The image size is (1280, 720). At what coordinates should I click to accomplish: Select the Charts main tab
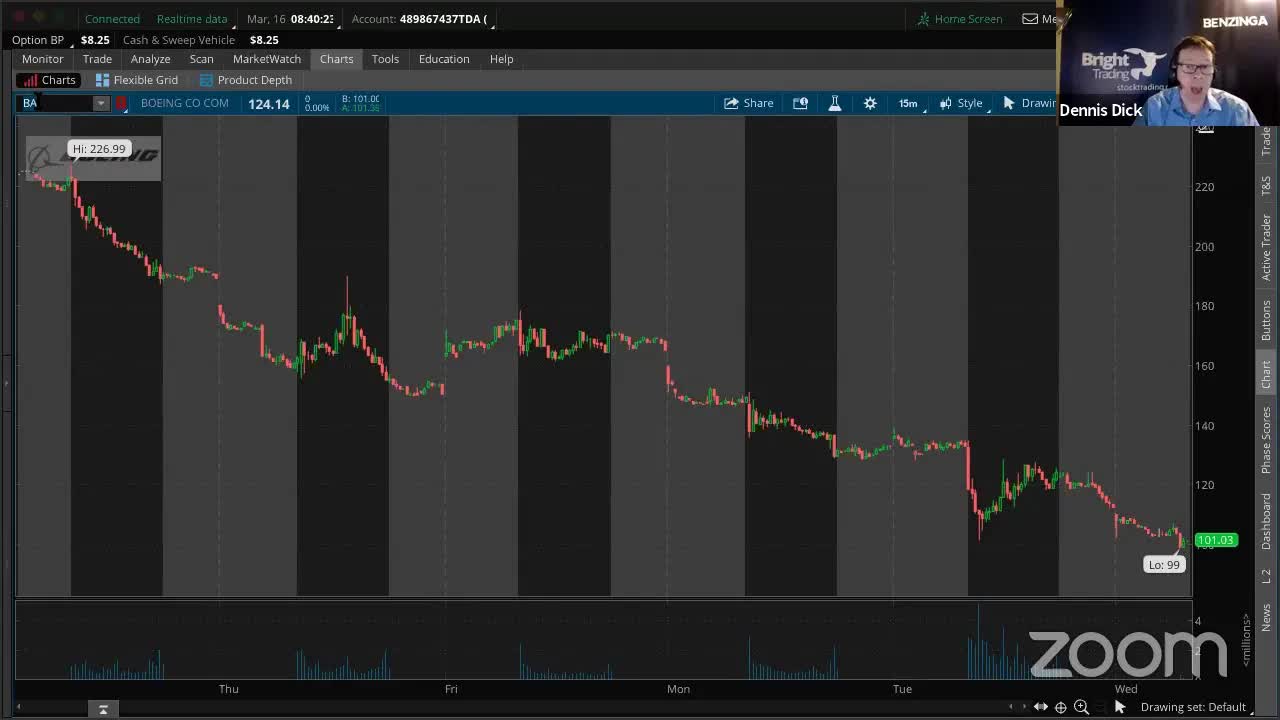tap(336, 59)
